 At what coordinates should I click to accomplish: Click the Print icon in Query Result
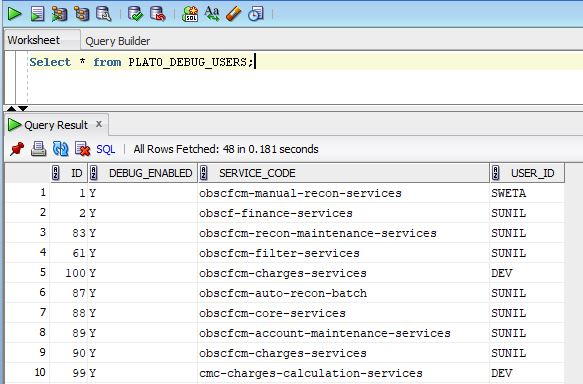[39, 149]
